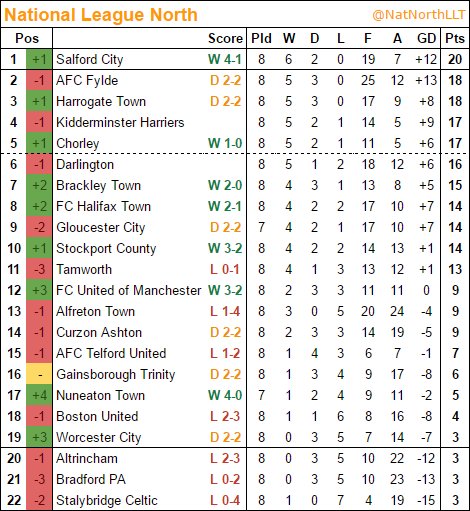Image resolution: width=470 pixels, height=511 pixels.
Task: Click the W 4-1 score for Salford
Action: [225, 60]
